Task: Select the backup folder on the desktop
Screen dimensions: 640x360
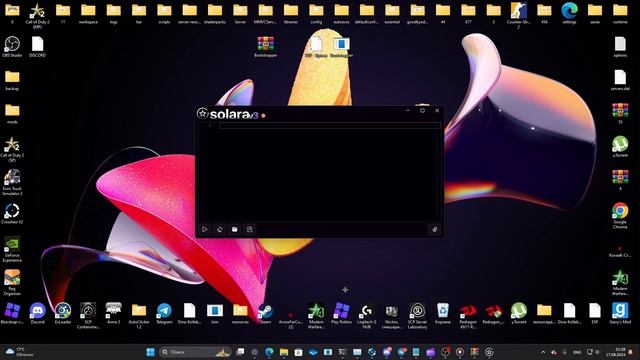Action: (x=12, y=80)
